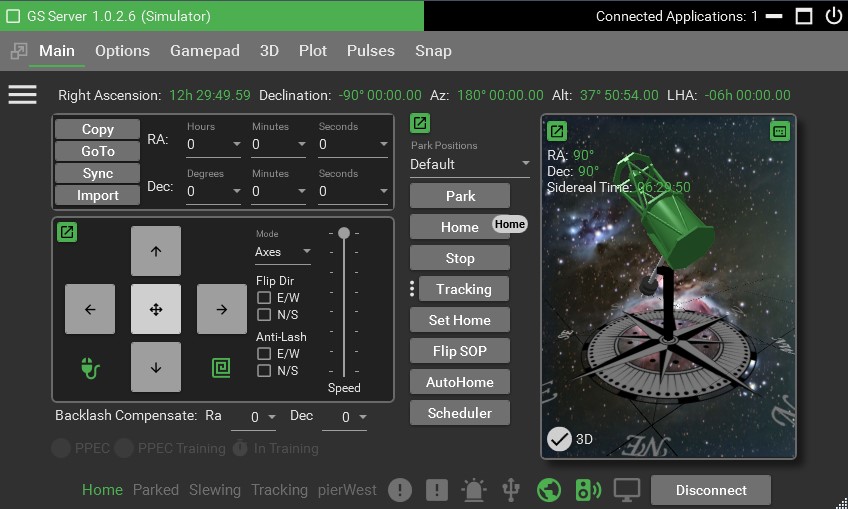Open the Pulses tab
This screenshot has width=848, height=509.
370,51
